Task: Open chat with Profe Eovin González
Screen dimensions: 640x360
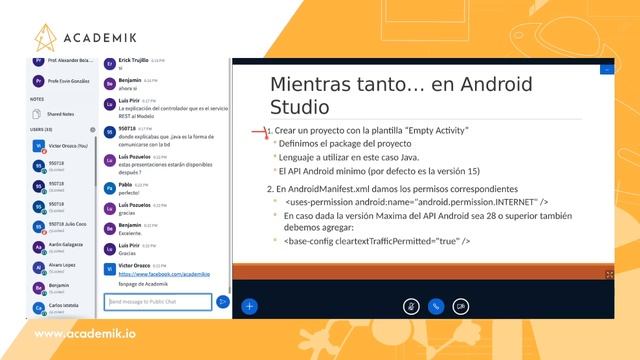Action: 62,81
